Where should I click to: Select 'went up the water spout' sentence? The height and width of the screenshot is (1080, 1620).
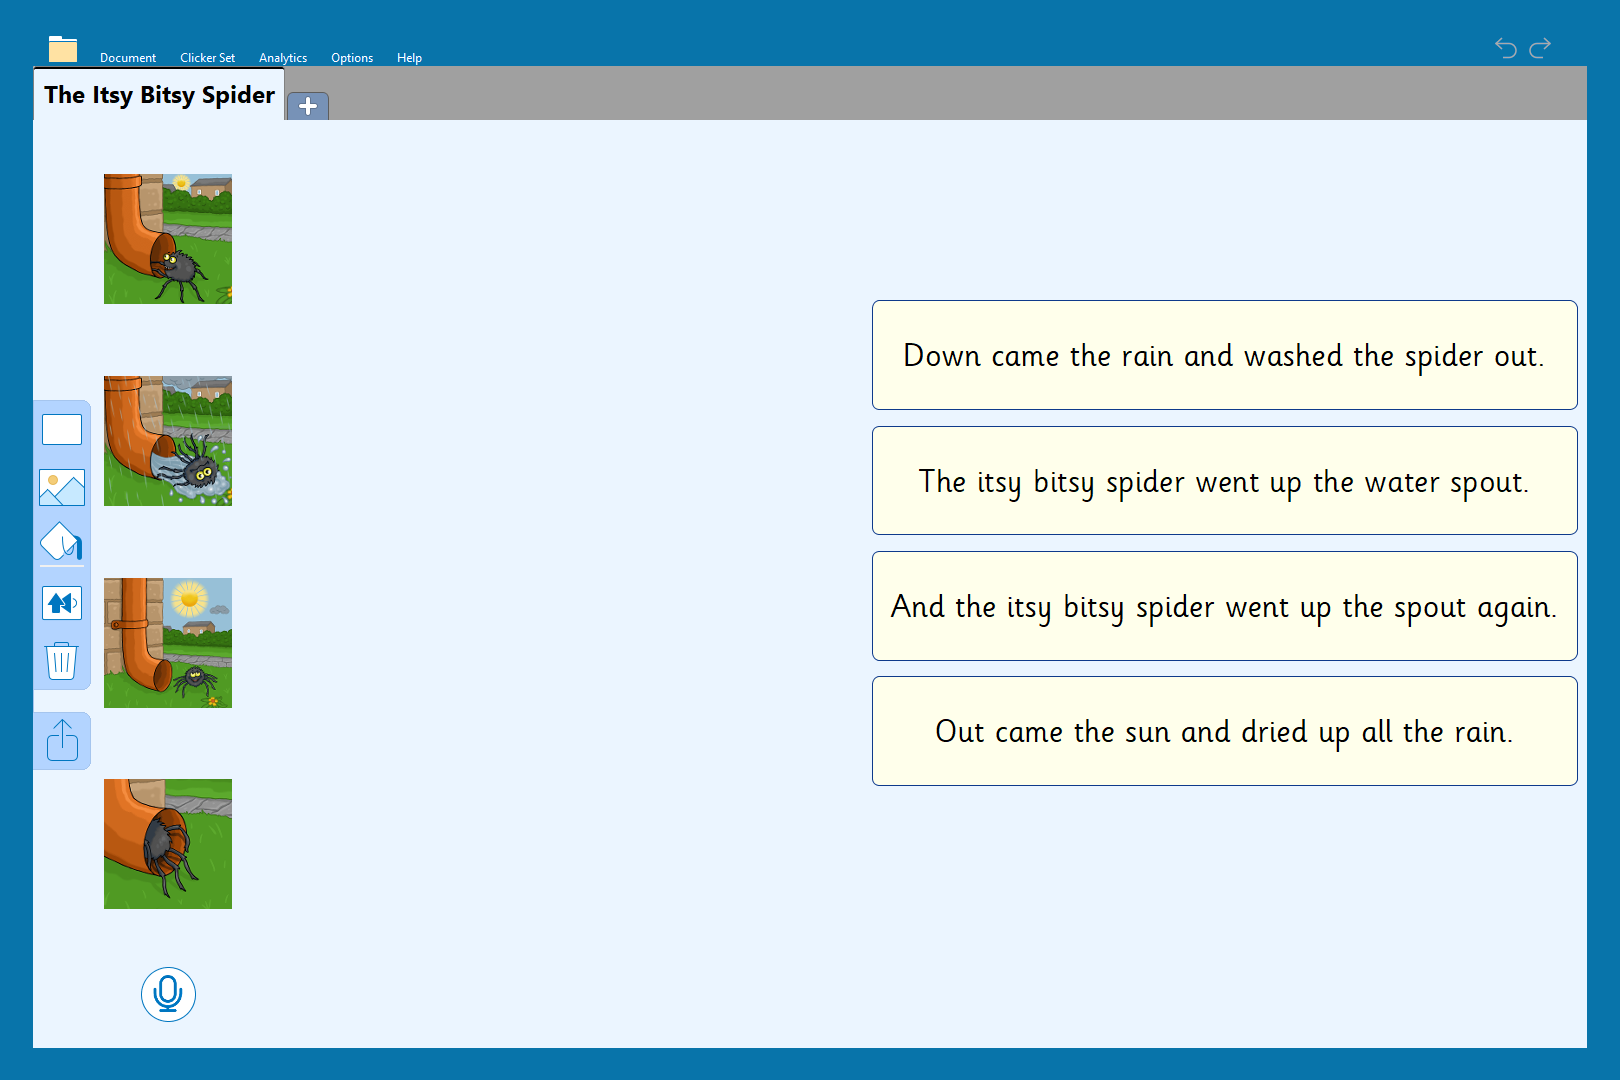[x=1224, y=481]
